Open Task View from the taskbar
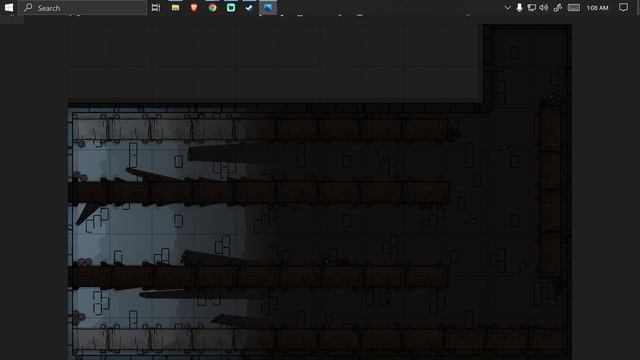 tap(156, 7)
